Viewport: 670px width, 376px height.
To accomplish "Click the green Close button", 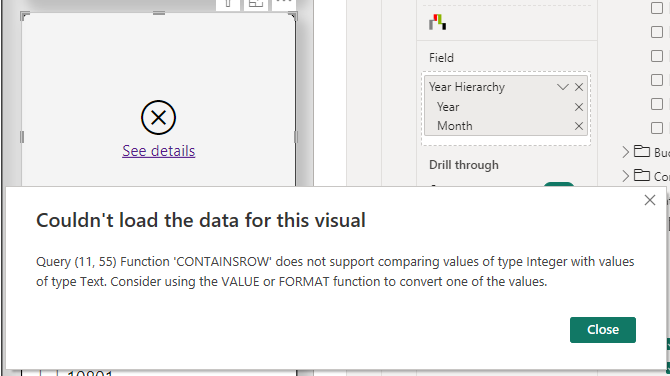I will [x=602, y=329].
